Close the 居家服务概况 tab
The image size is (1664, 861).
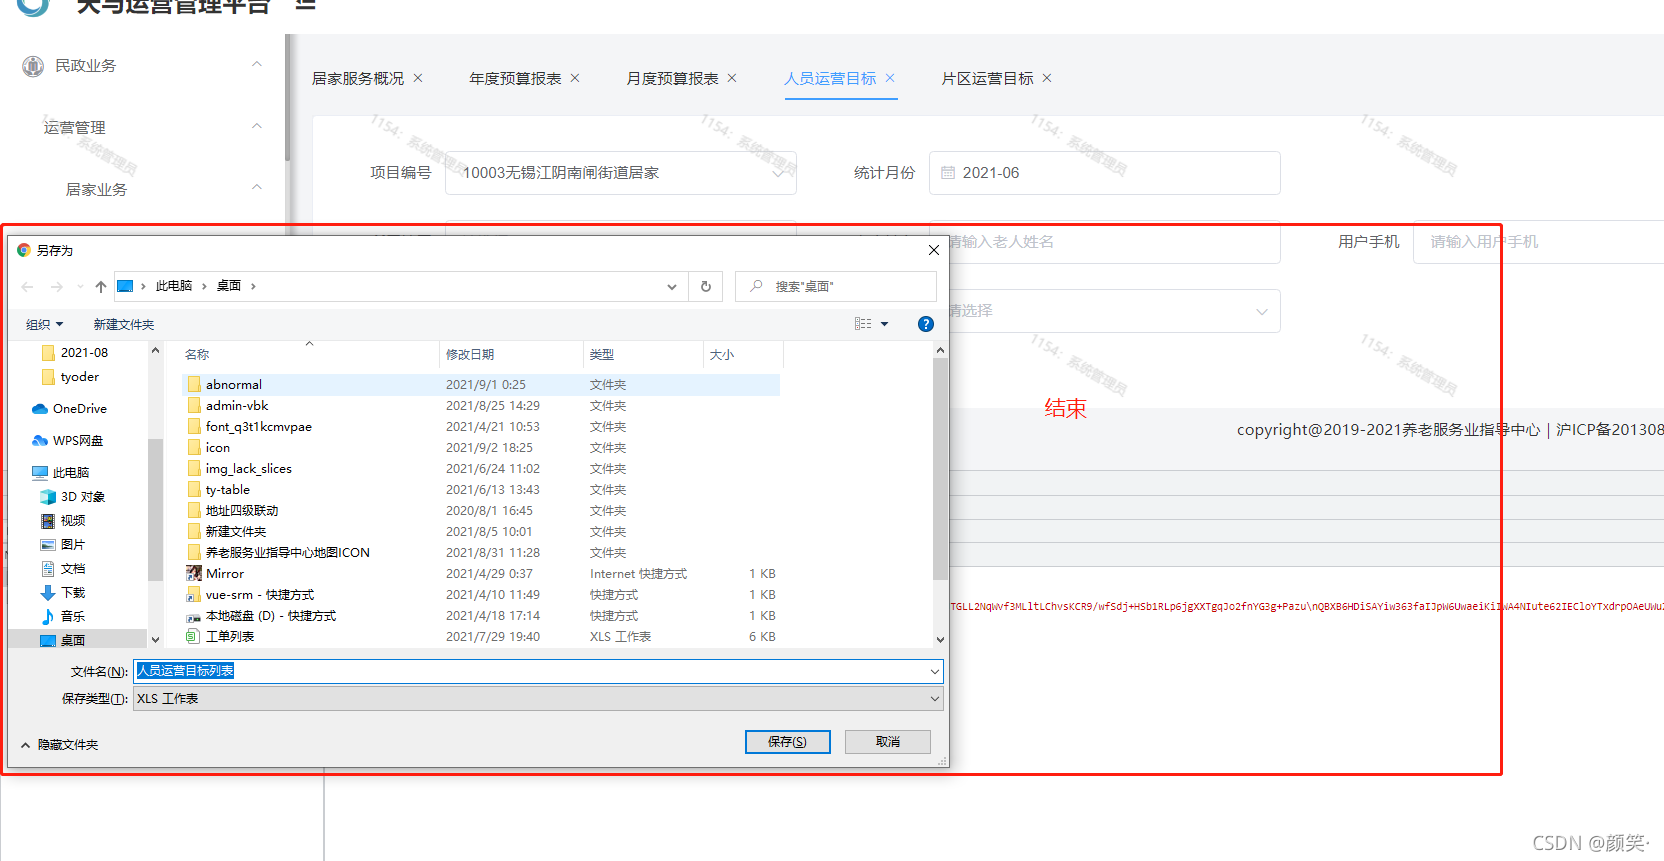[418, 78]
